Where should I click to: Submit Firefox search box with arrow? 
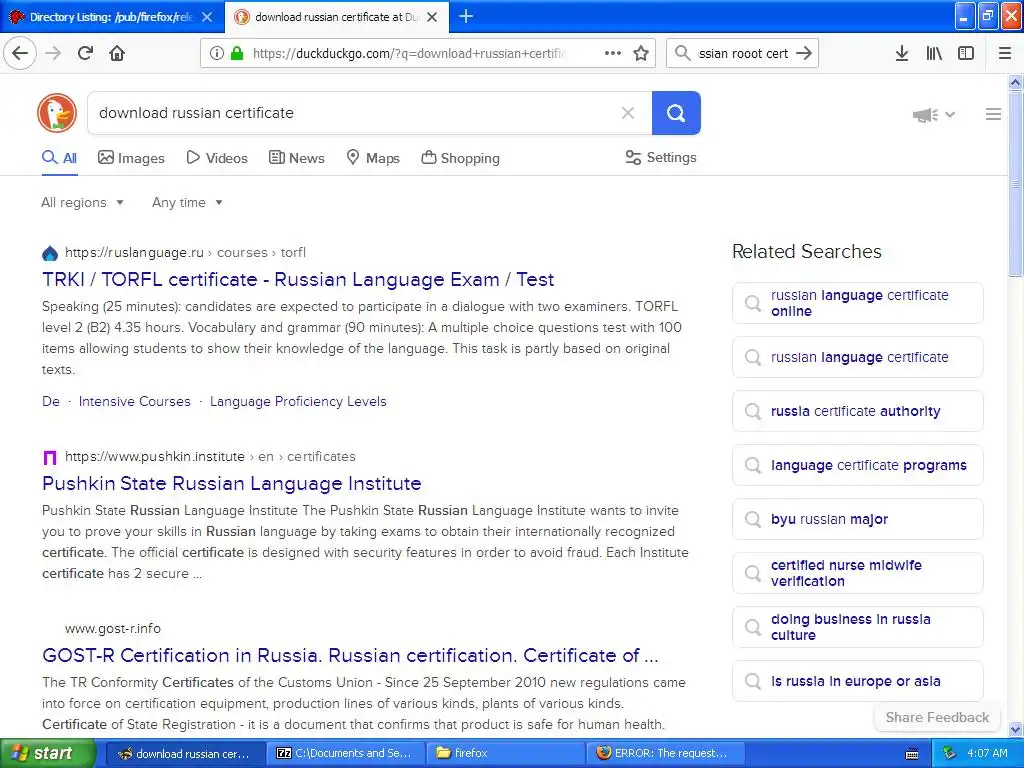pos(804,53)
